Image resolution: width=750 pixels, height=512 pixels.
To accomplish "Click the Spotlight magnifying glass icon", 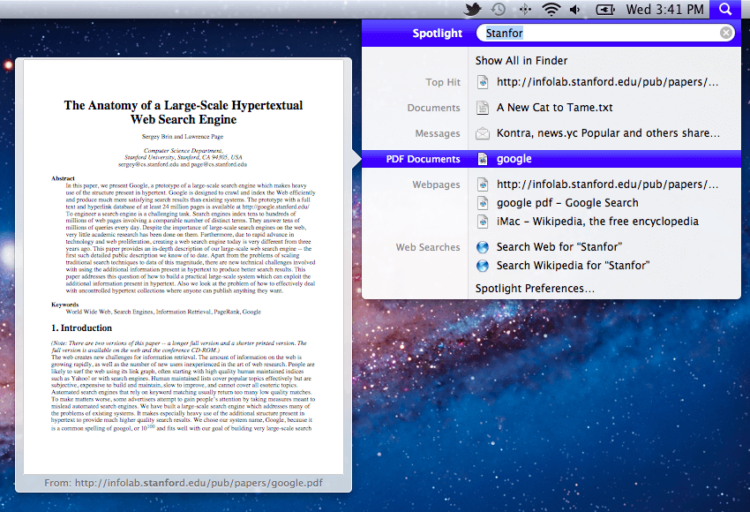I will (x=725, y=9).
